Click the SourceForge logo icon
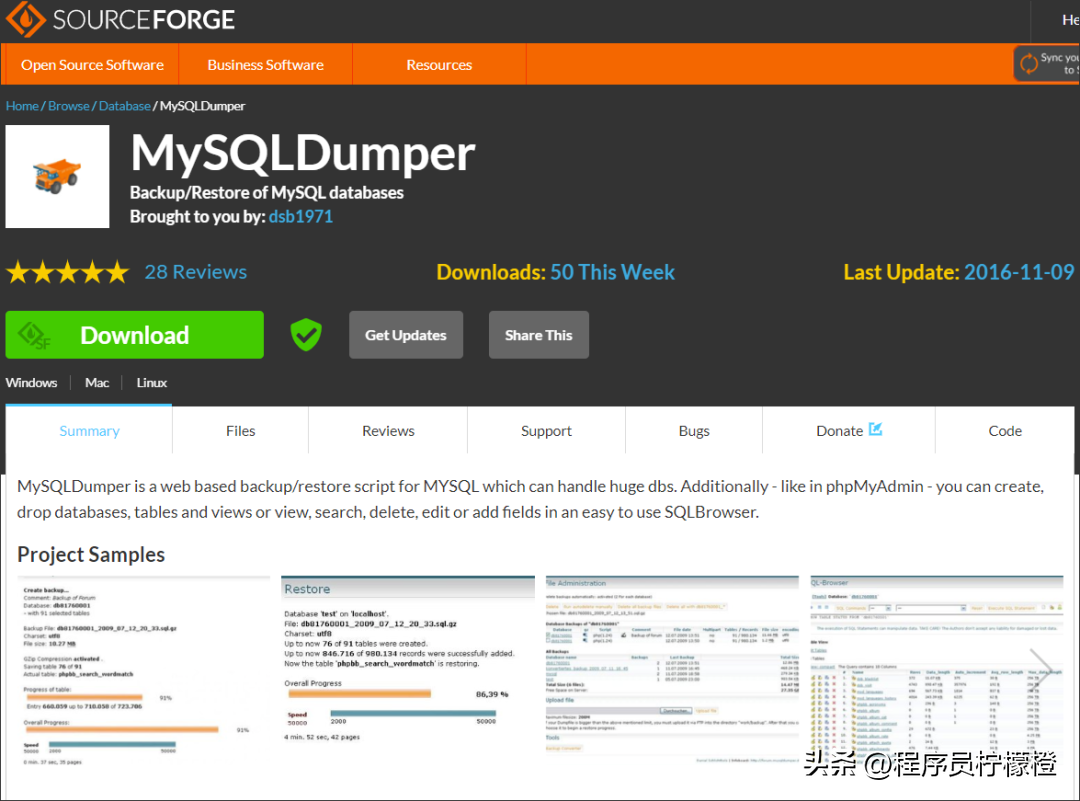 pyautogui.click(x=25, y=19)
